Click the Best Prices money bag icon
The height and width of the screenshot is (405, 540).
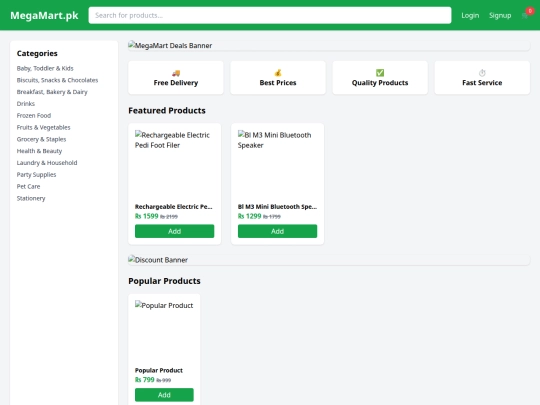coord(278,73)
